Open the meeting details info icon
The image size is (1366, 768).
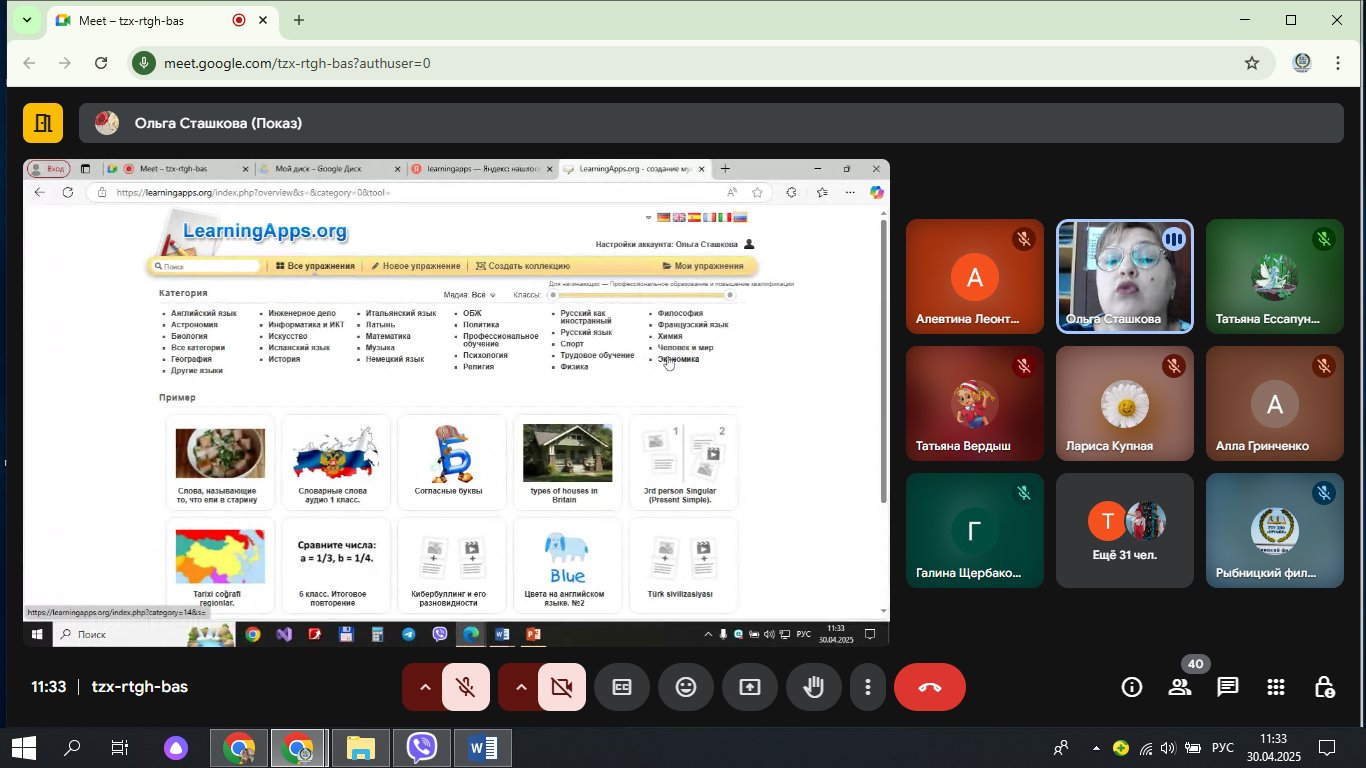(1132, 687)
